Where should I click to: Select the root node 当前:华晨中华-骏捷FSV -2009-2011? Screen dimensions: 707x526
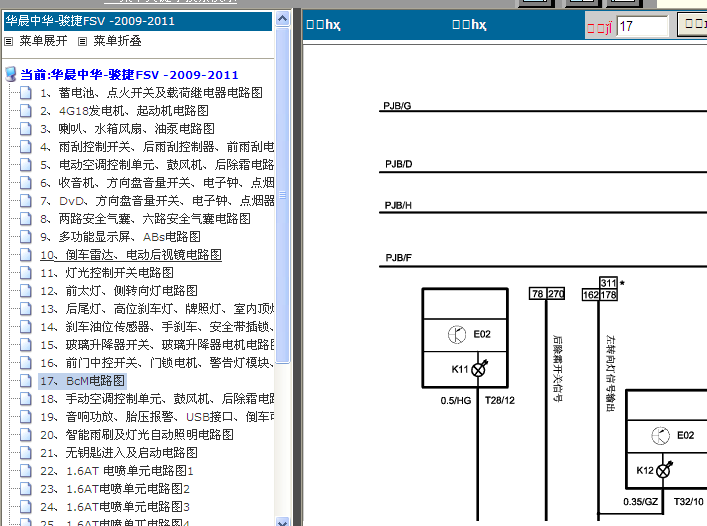point(129,75)
